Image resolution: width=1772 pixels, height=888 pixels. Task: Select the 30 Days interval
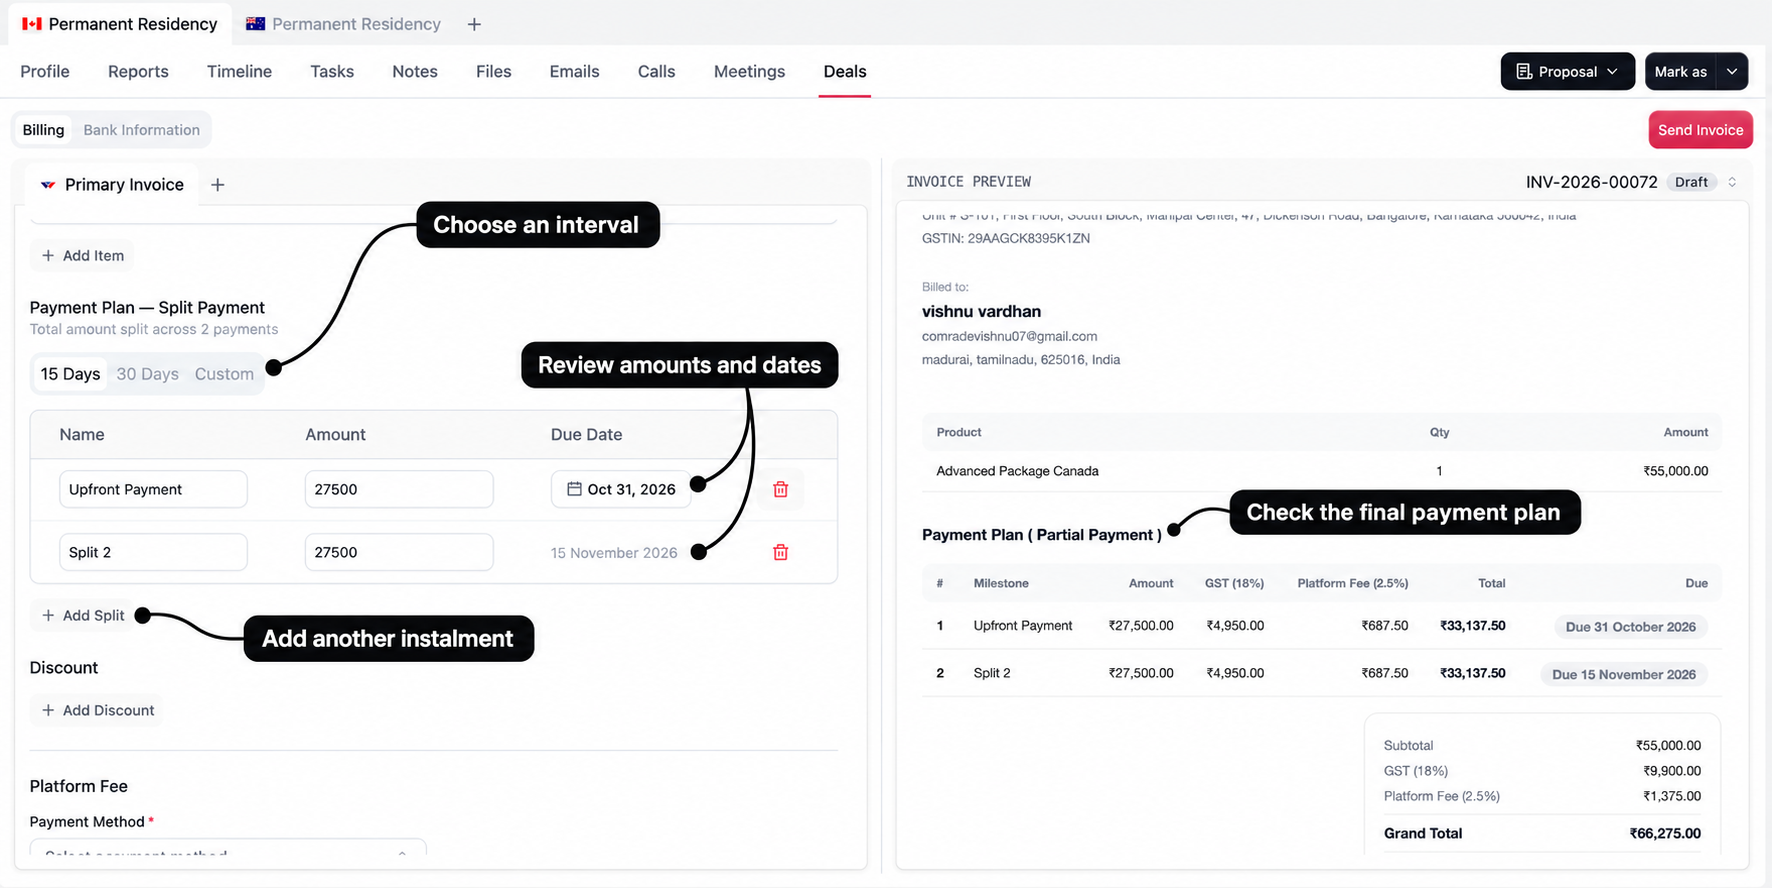coord(147,374)
